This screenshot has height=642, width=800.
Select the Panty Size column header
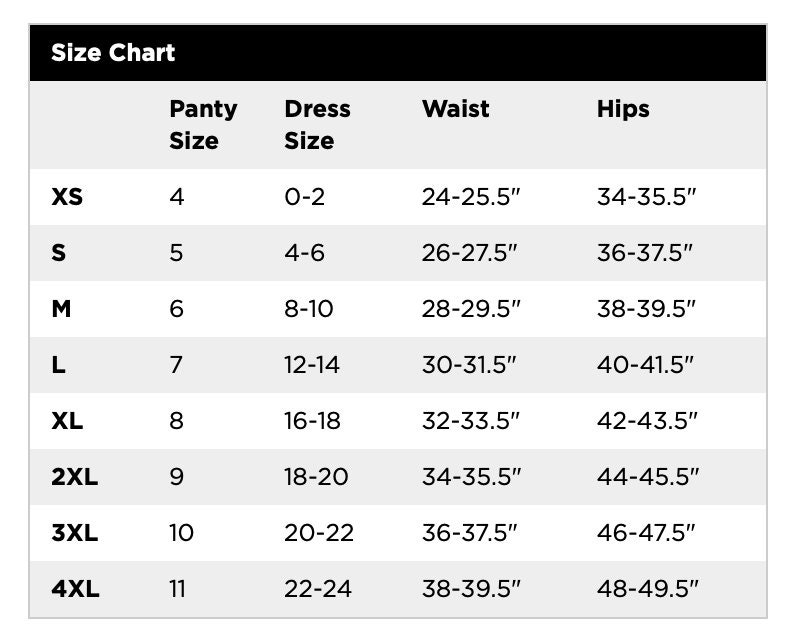click(x=203, y=125)
